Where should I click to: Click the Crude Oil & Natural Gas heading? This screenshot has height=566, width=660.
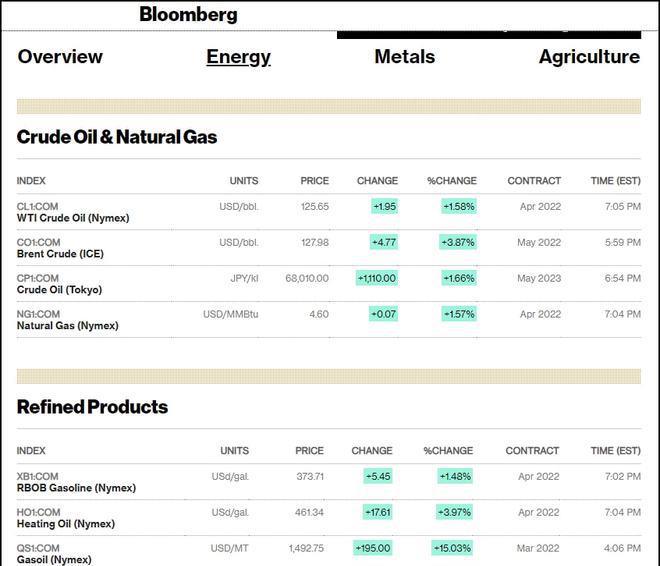(x=117, y=137)
